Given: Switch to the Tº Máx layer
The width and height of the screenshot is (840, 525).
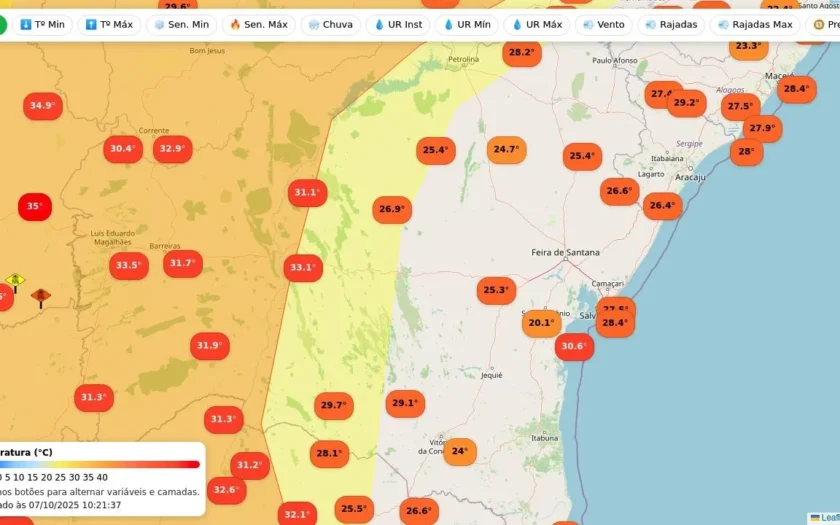Looking at the screenshot, I should pos(109,25).
